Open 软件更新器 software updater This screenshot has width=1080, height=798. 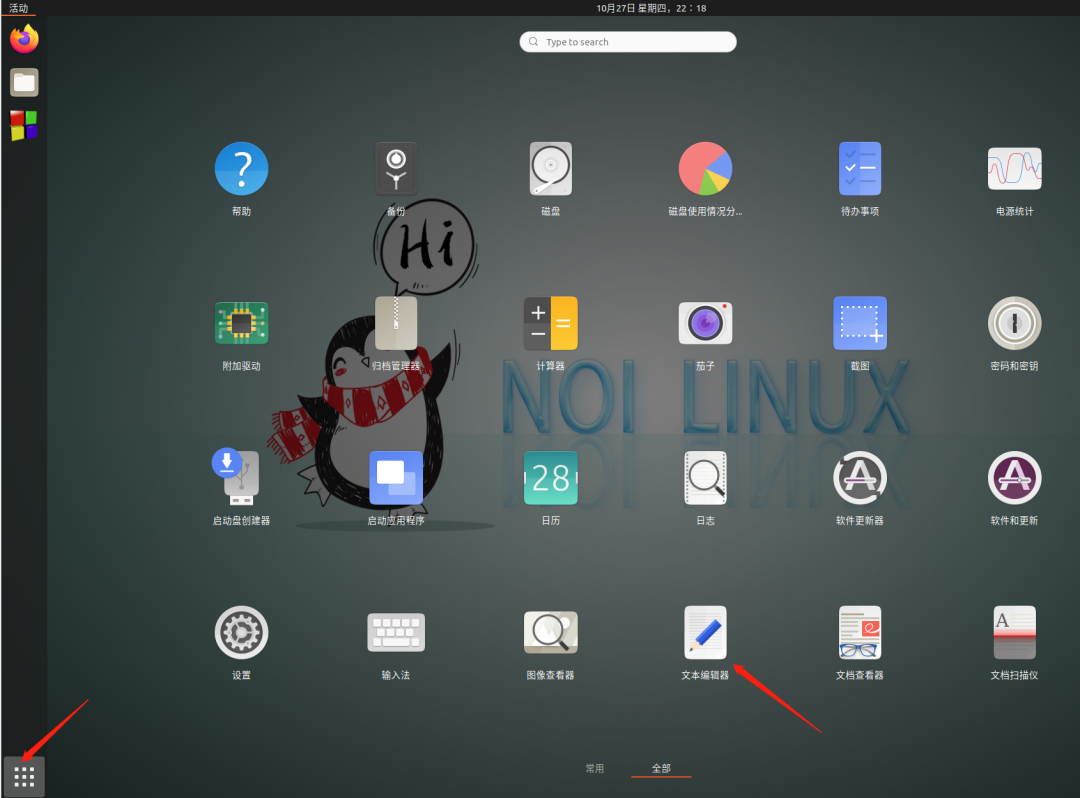(860, 478)
